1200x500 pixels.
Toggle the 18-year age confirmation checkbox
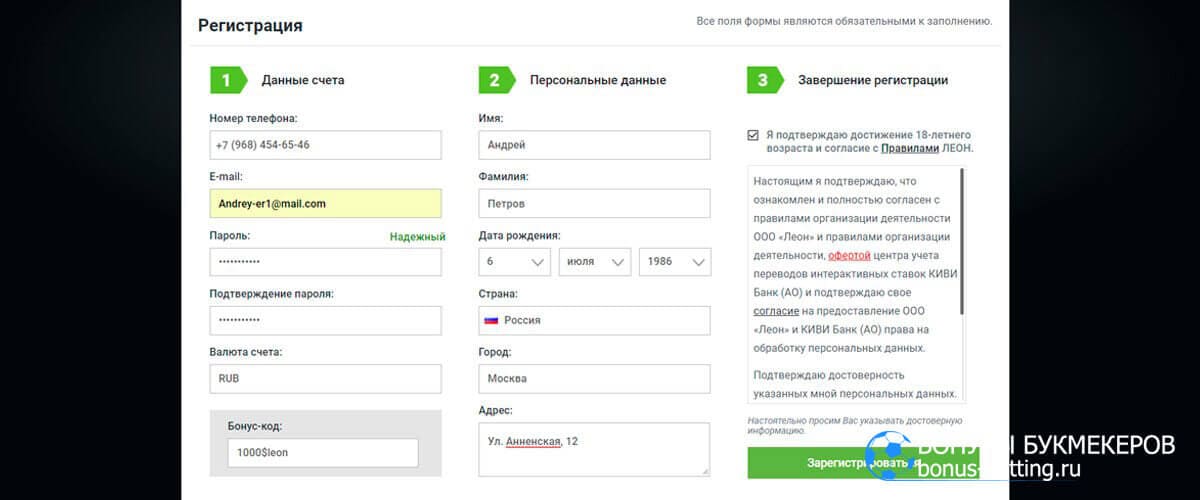[752, 135]
